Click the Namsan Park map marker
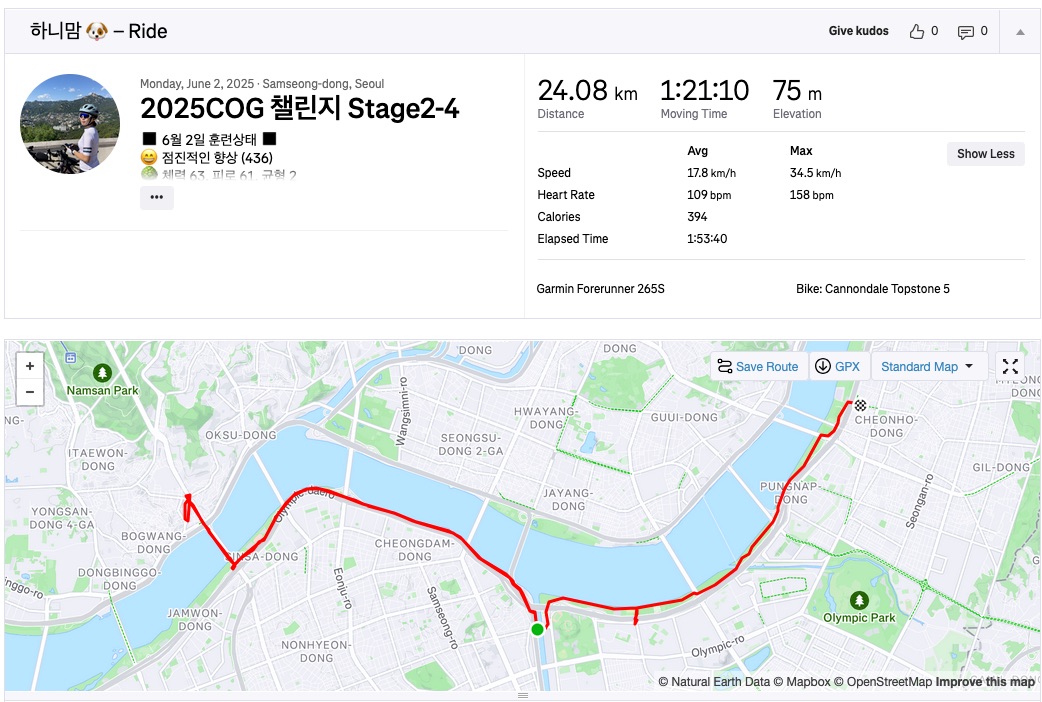 coord(100,373)
